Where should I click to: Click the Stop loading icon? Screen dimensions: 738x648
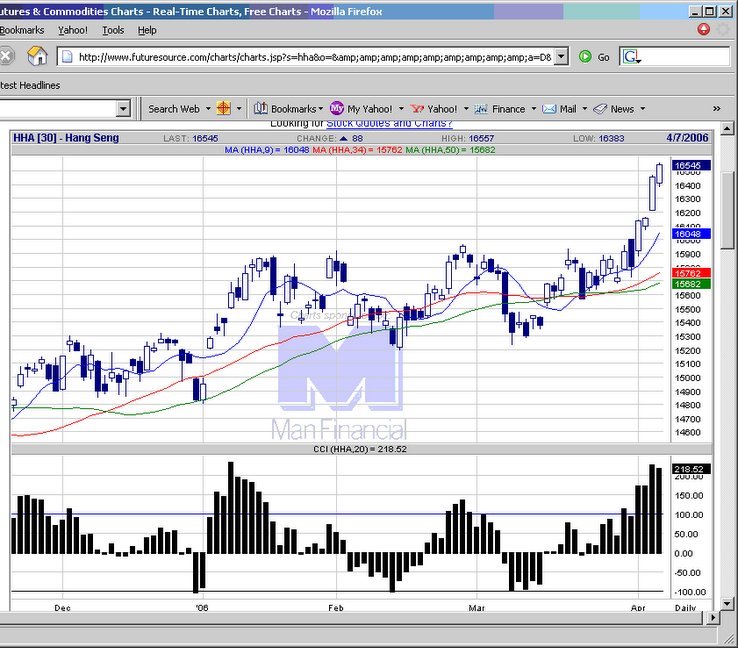[6, 56]
